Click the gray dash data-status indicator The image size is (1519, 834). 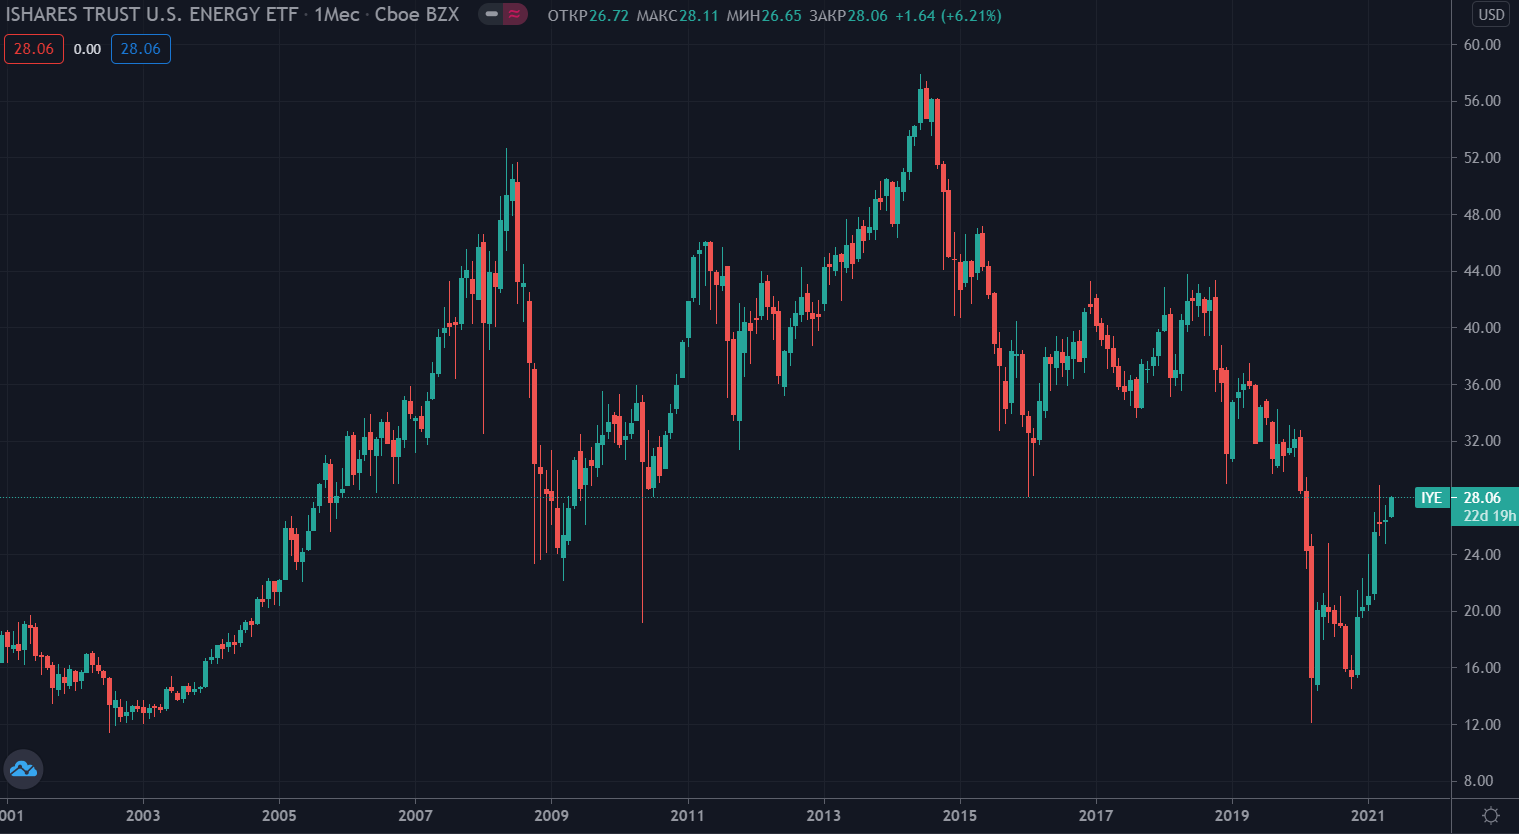point(491,15)
